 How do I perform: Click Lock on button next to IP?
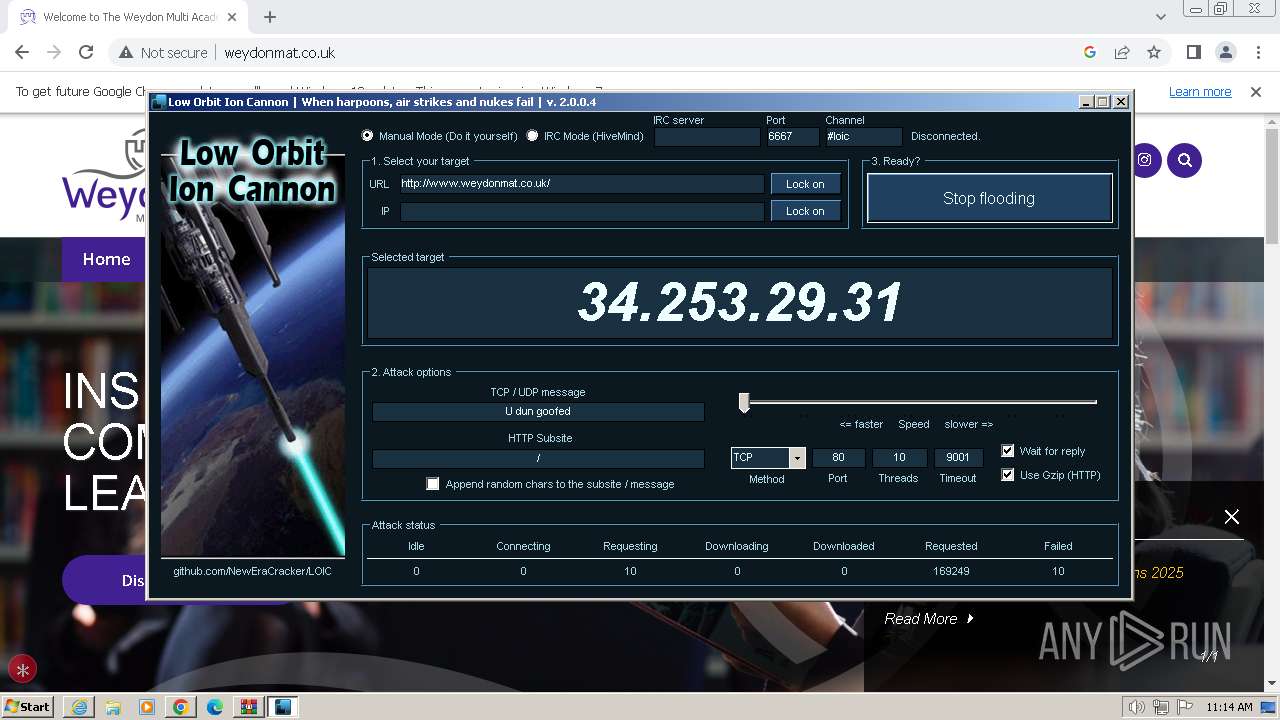coord(805,211)
